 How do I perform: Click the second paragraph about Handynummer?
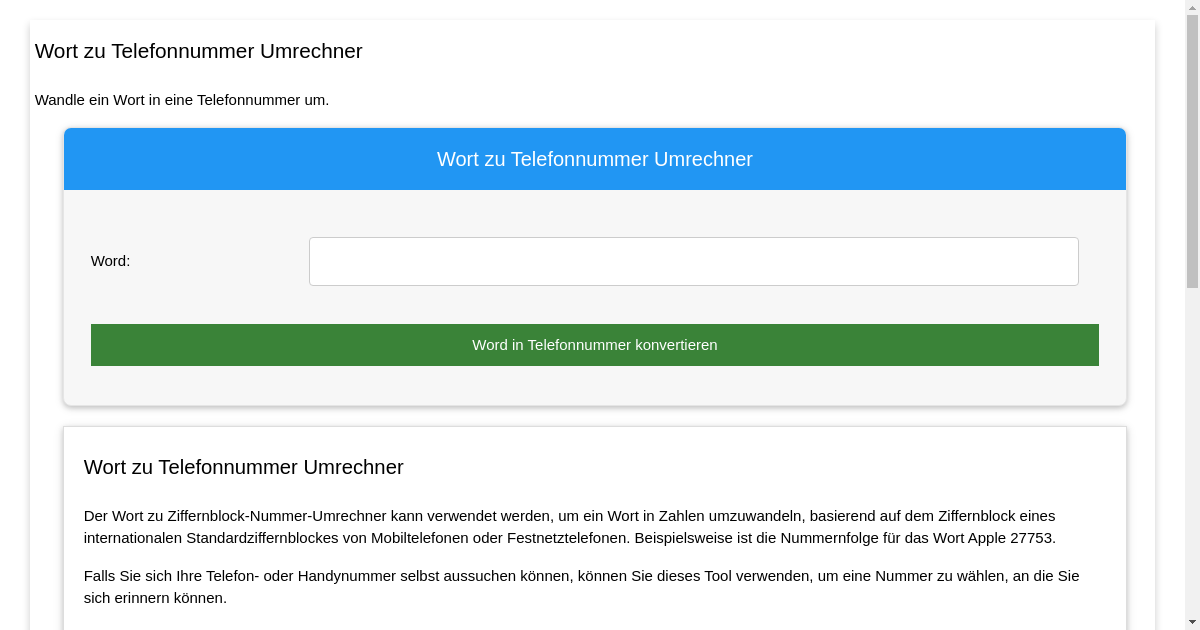[580, 586]
